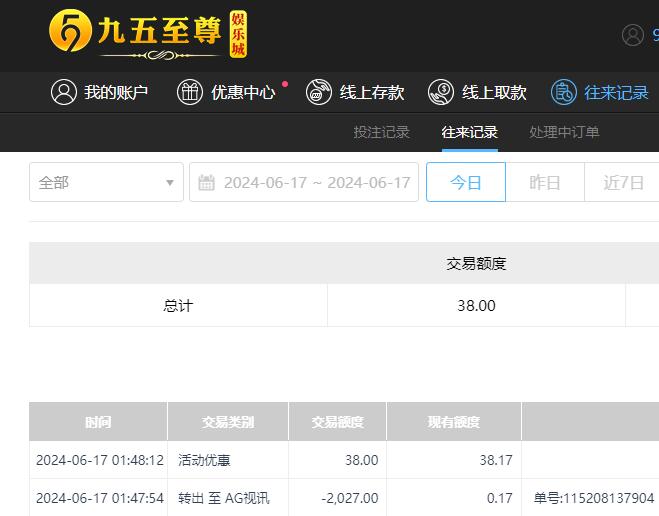Click the 优惠中心 gift box icon

(190, 92)
